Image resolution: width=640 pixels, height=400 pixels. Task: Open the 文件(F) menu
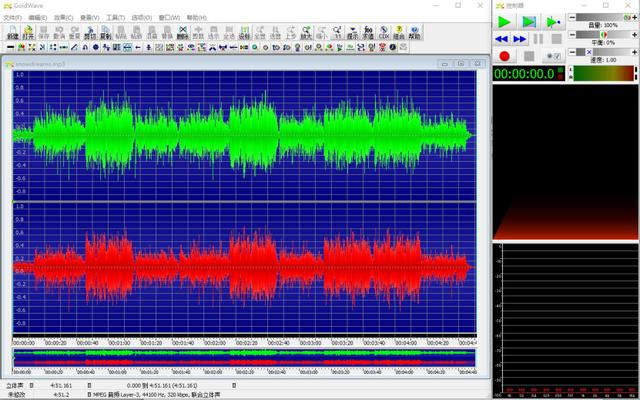pos(12,17)
